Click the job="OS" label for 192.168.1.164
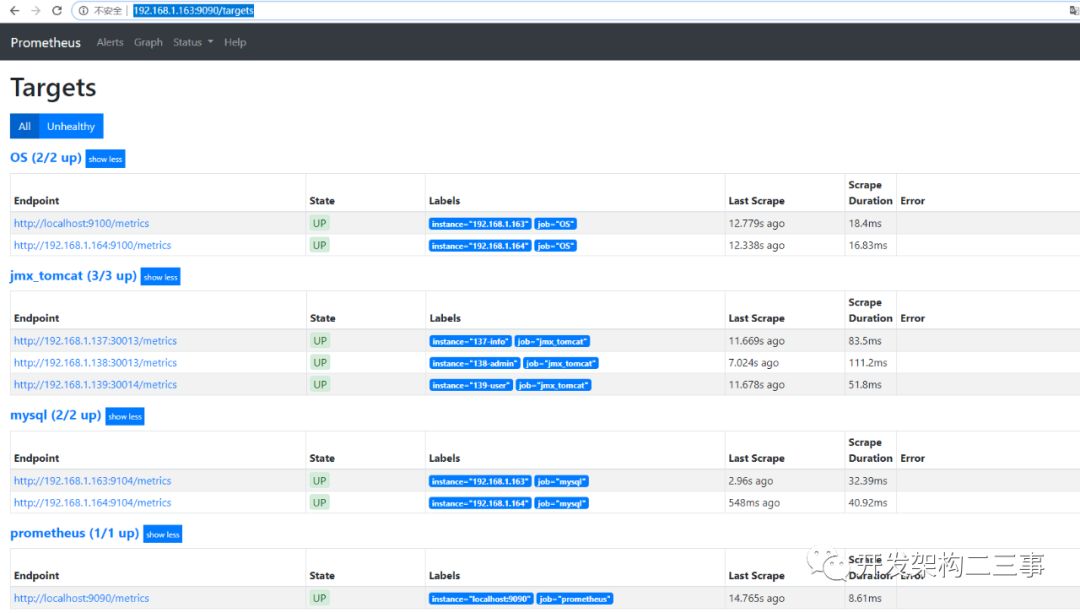The width and height of the screenshot is (1080, 613). (x=555, y=246)
